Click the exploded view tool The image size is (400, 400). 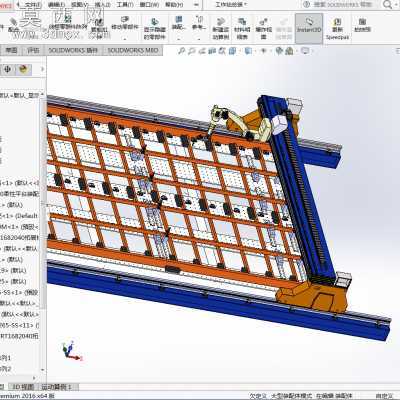pos(263,29)
